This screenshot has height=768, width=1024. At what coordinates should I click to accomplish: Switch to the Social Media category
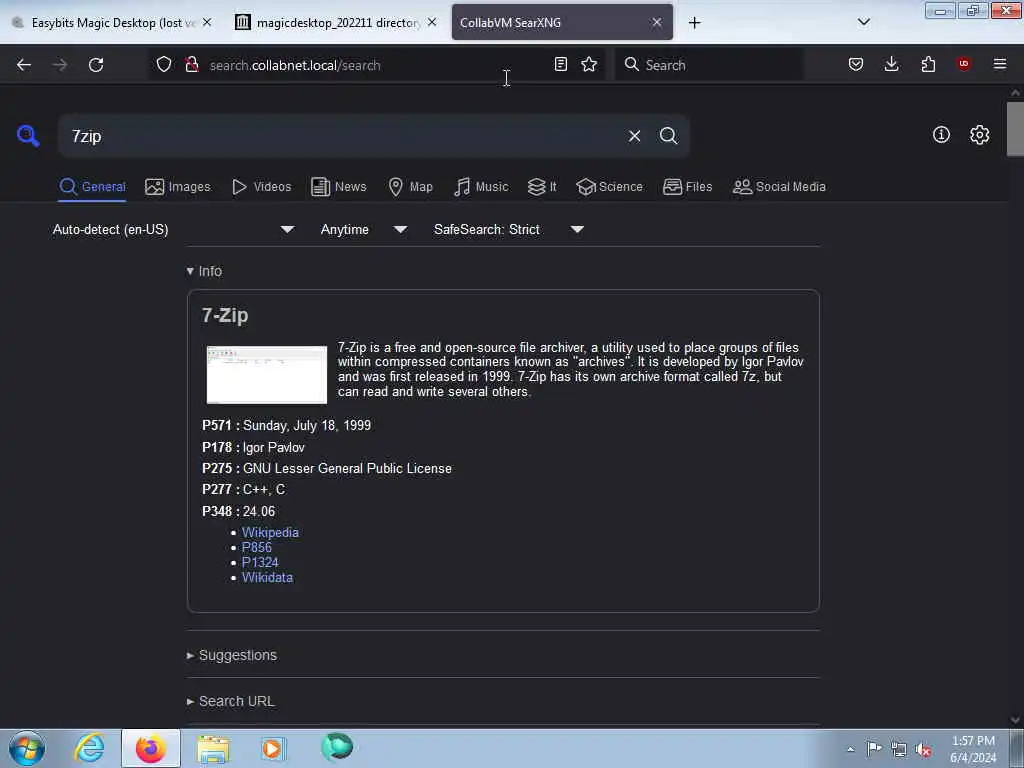(779, 187)
